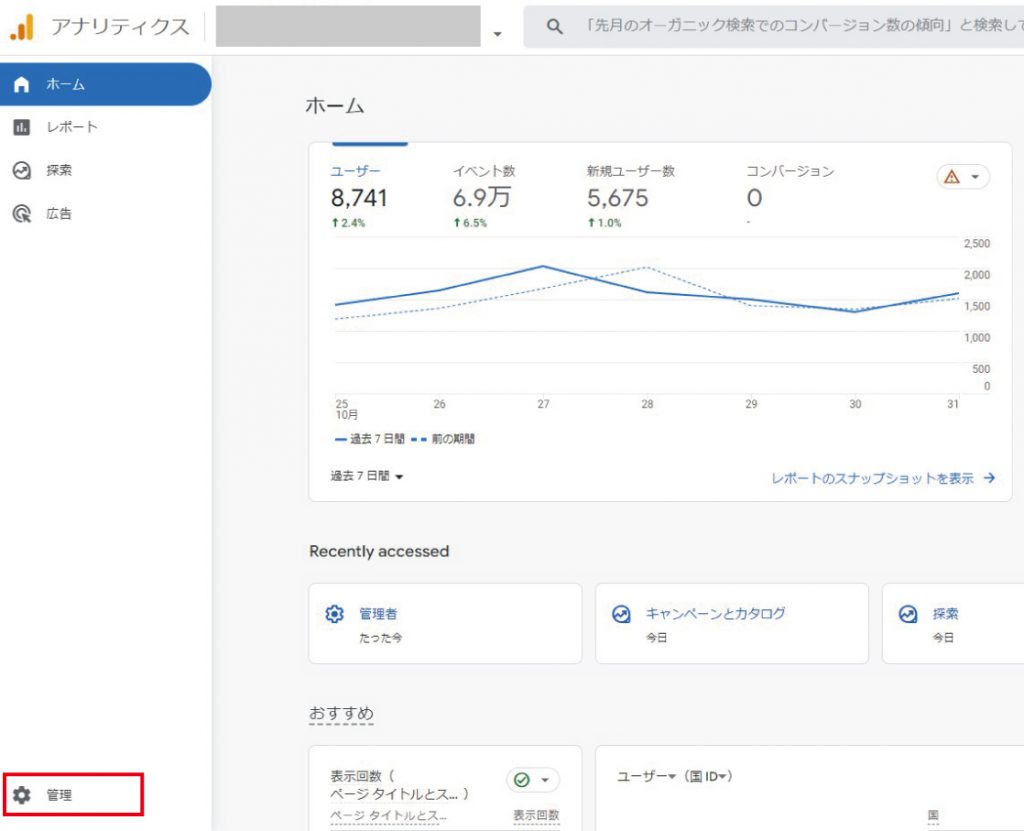Open the キャンペーンとカタログ recent card
This screenshot has height=831, width=1024.
[731, 623]
